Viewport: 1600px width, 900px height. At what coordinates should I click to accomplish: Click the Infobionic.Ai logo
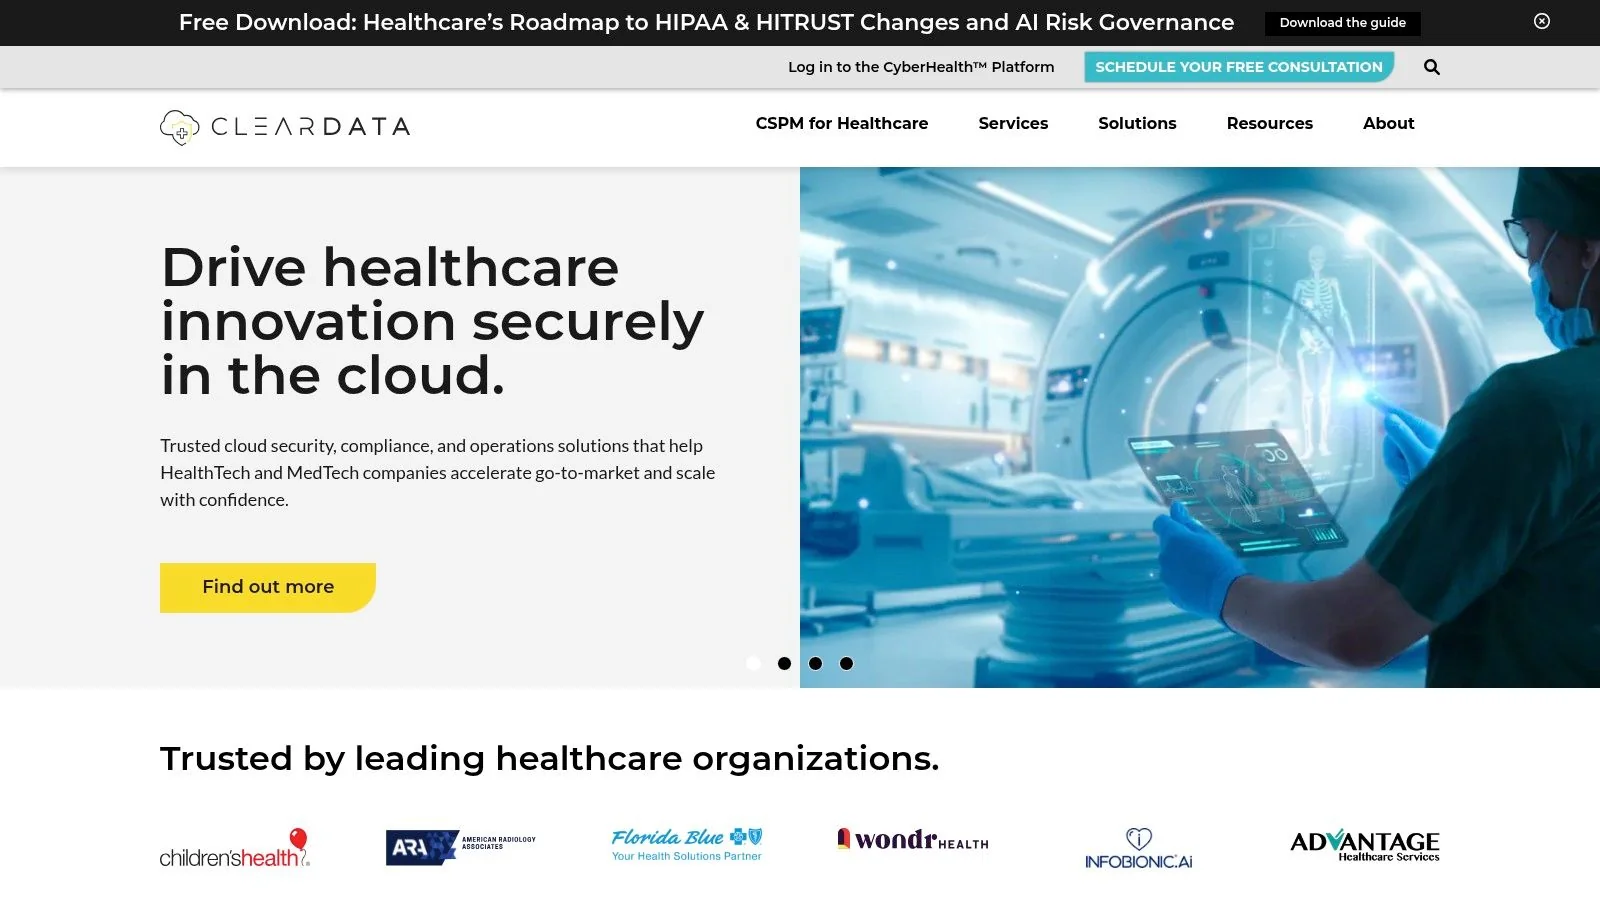[1139, 848]
